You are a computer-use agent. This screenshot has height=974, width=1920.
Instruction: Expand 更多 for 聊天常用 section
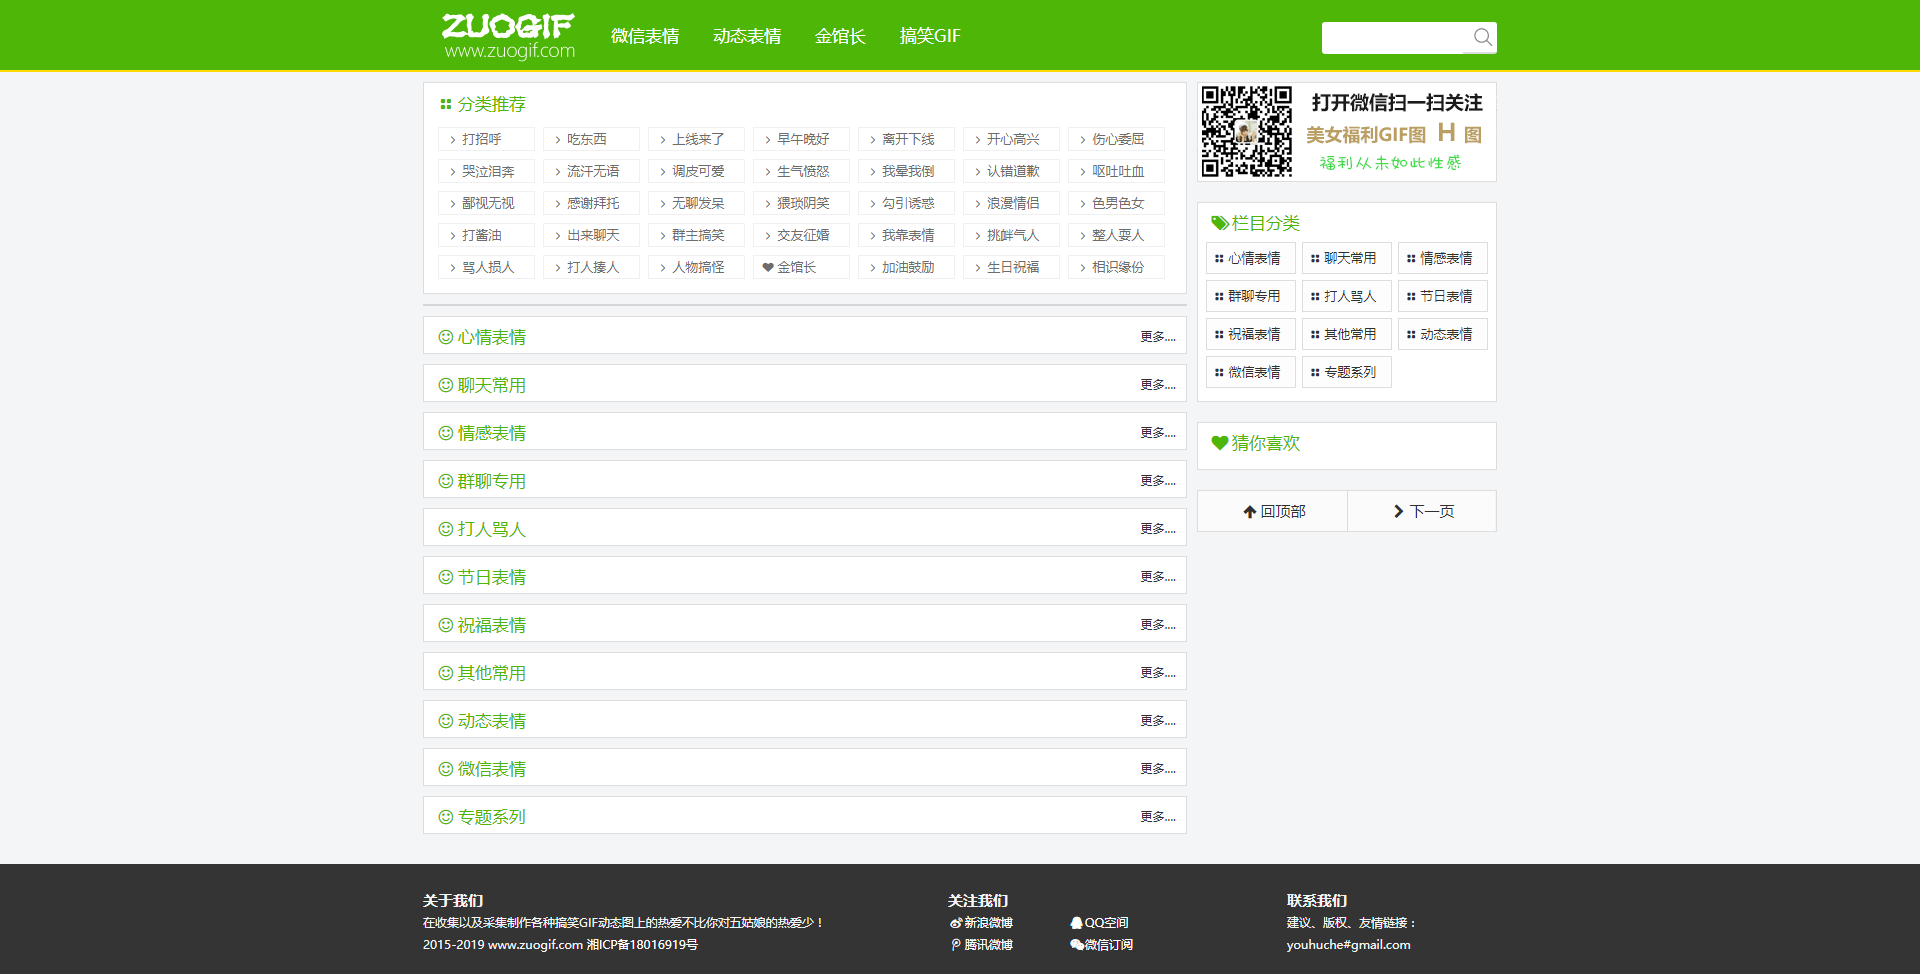click(1157, 385)
